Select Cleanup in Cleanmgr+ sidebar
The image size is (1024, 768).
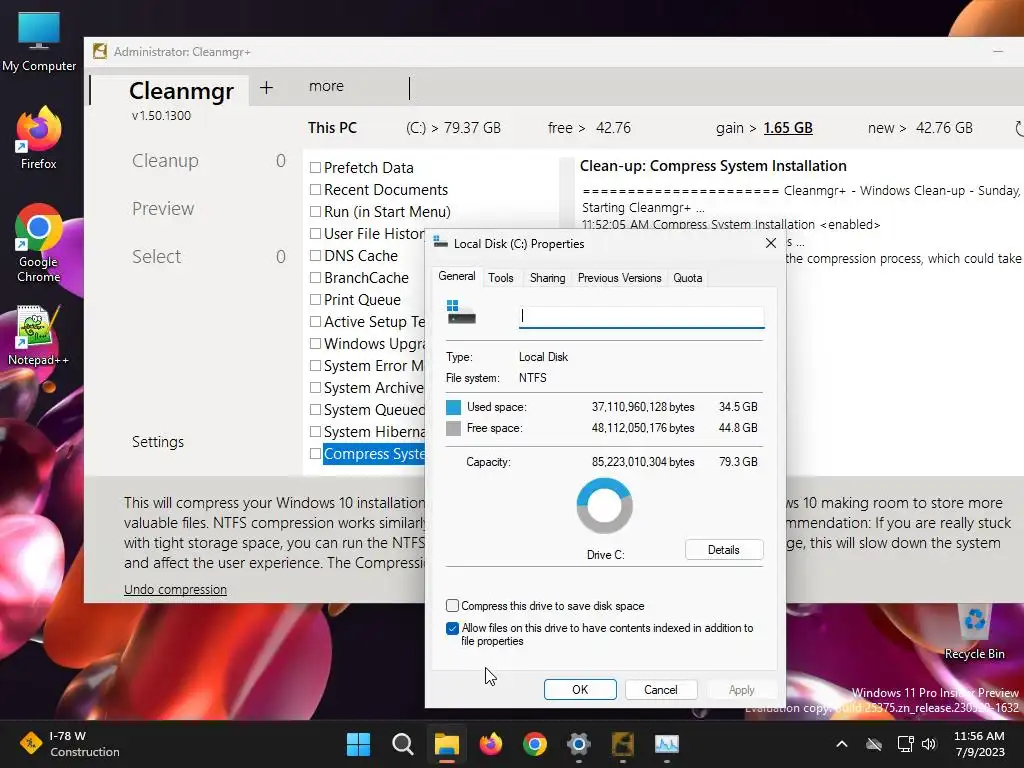point(165,161)
